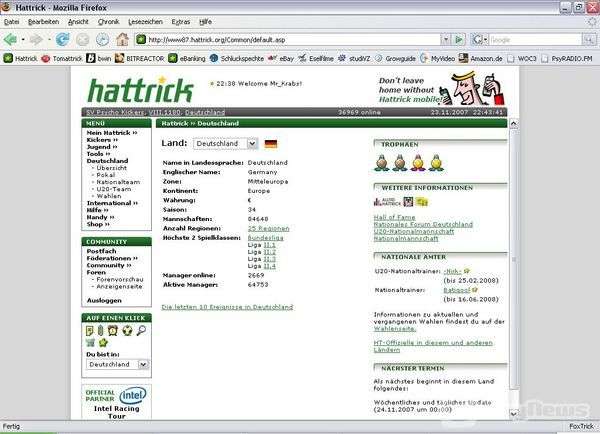The width and height of the screenshot is (600, 434).
Task: Click the page scrollbar down arrow
Action: tap(514, 413)
